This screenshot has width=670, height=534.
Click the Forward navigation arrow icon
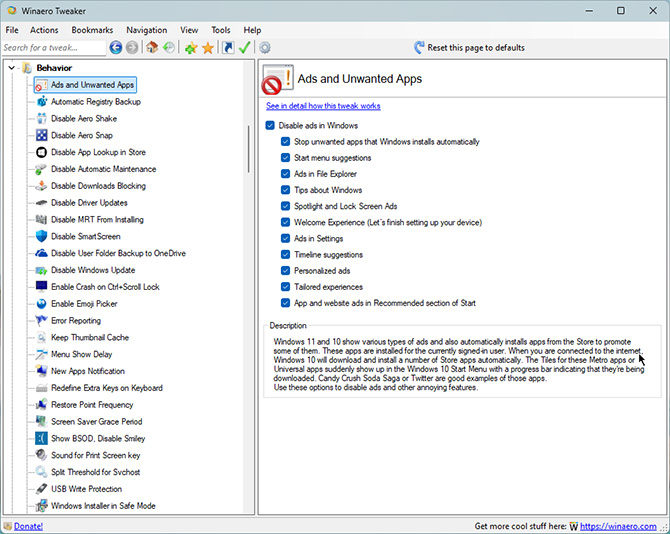(132, 47)
